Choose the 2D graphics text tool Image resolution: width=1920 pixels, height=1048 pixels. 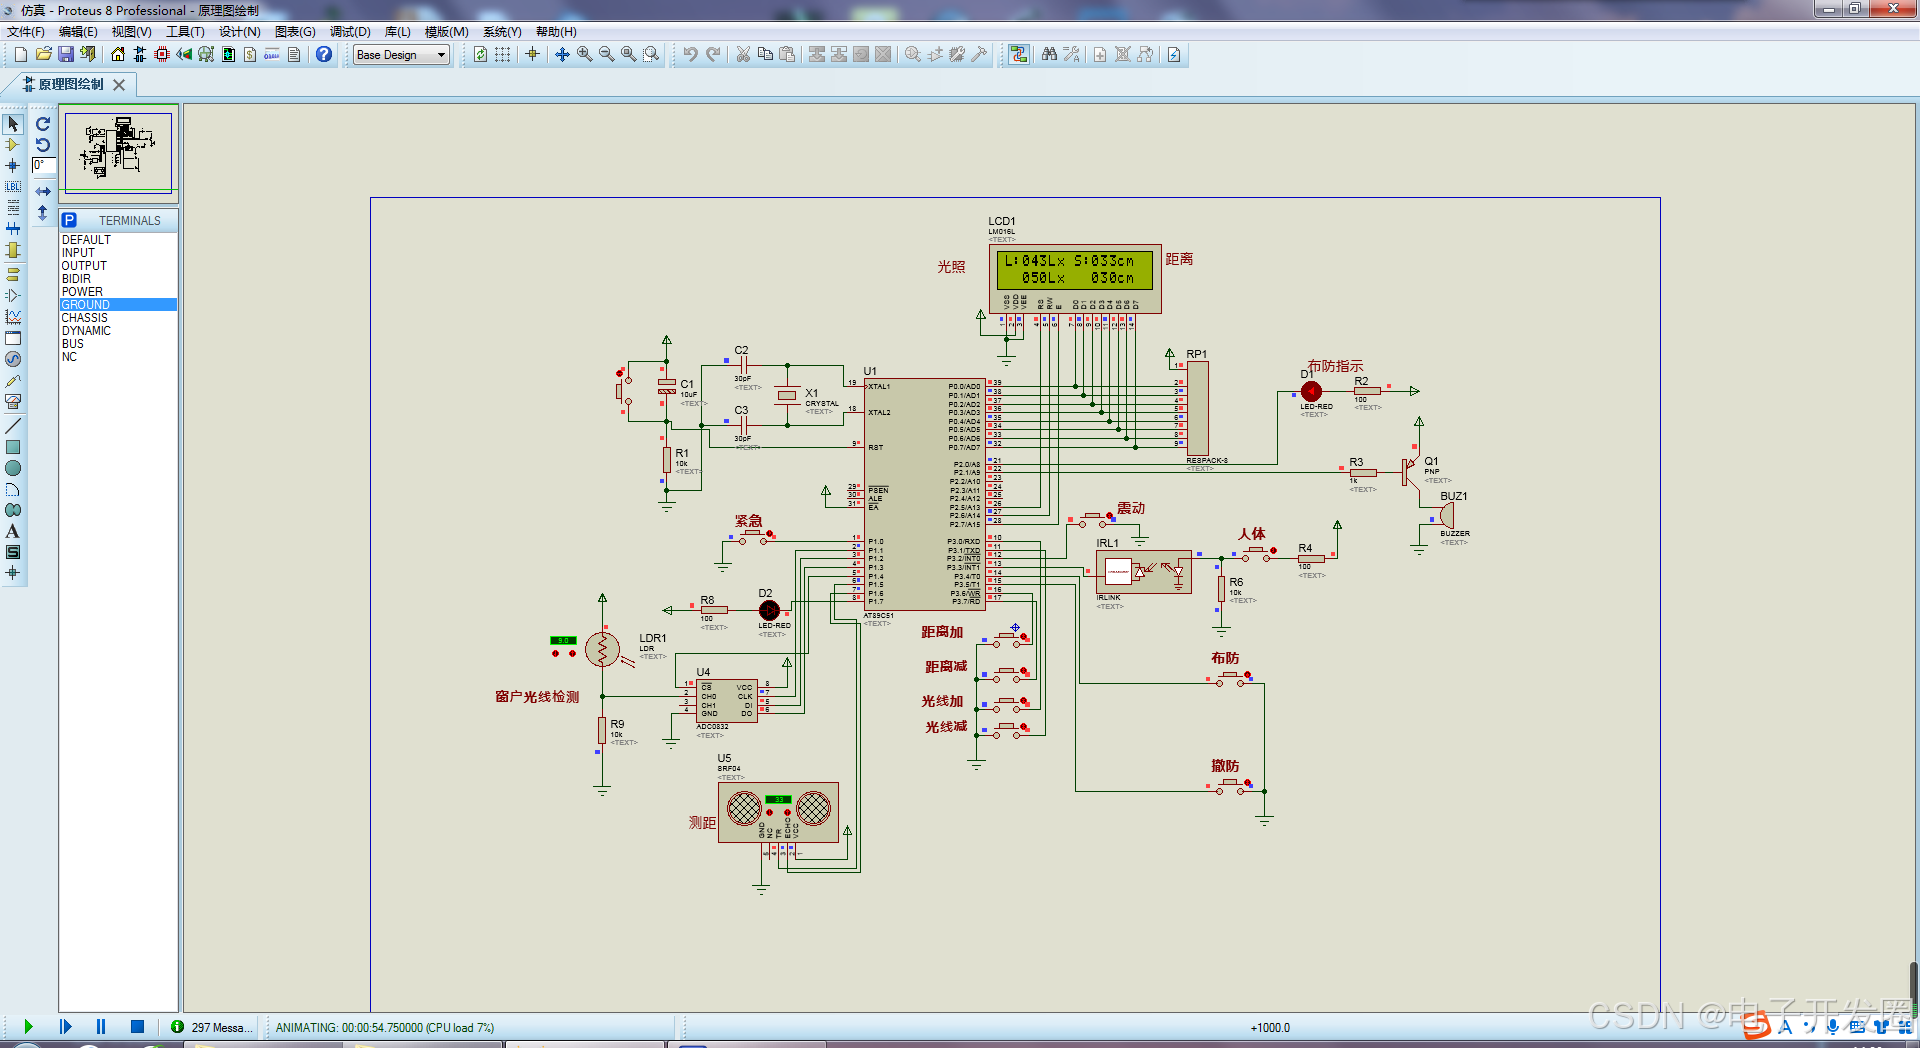pos(13,531)
